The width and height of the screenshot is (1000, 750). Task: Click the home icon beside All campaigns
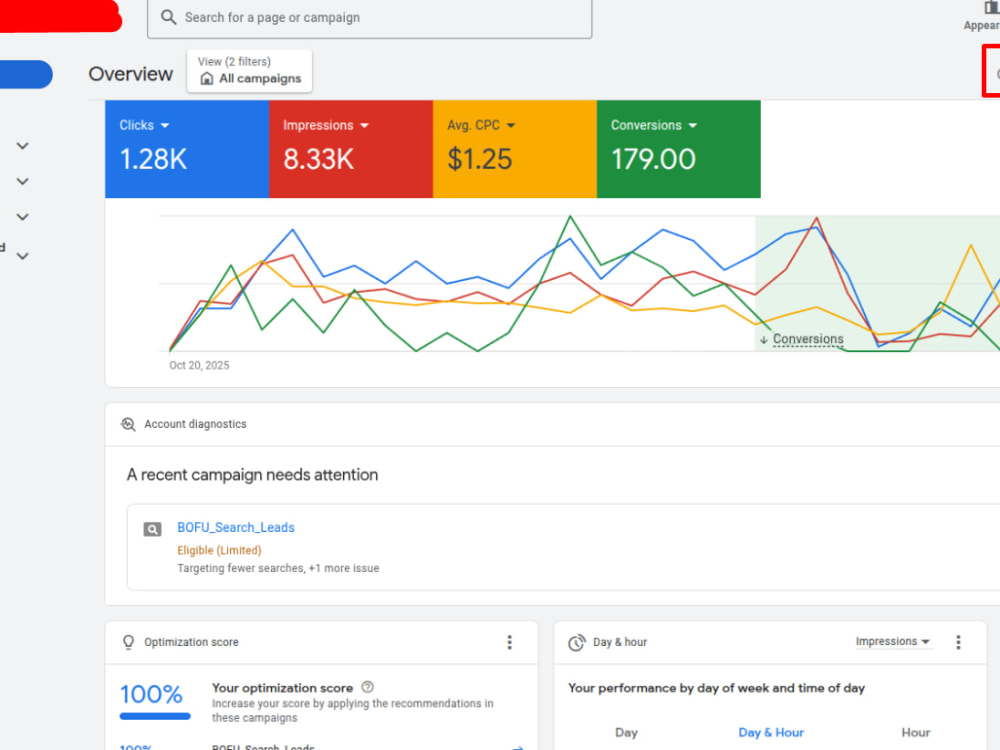point(207,78)
